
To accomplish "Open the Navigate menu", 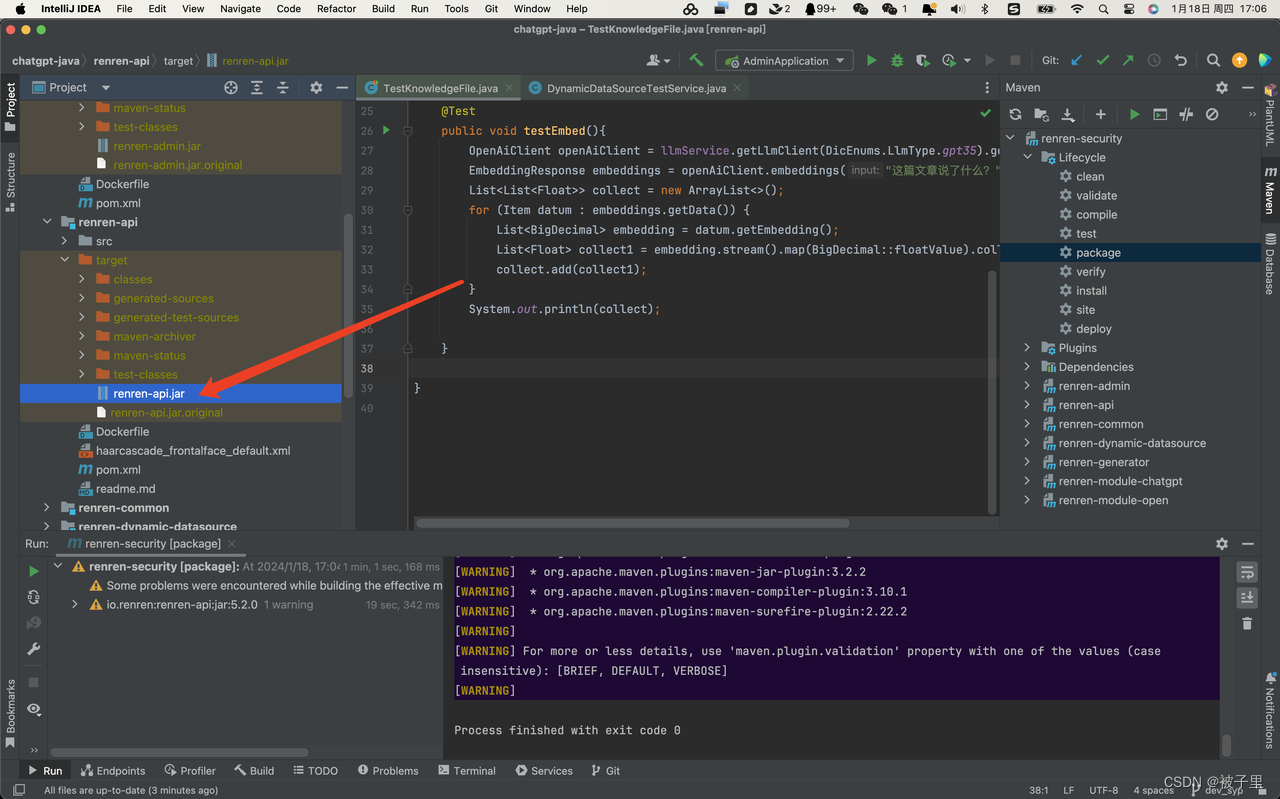I will pyautogui.click(x=240, y=8).
